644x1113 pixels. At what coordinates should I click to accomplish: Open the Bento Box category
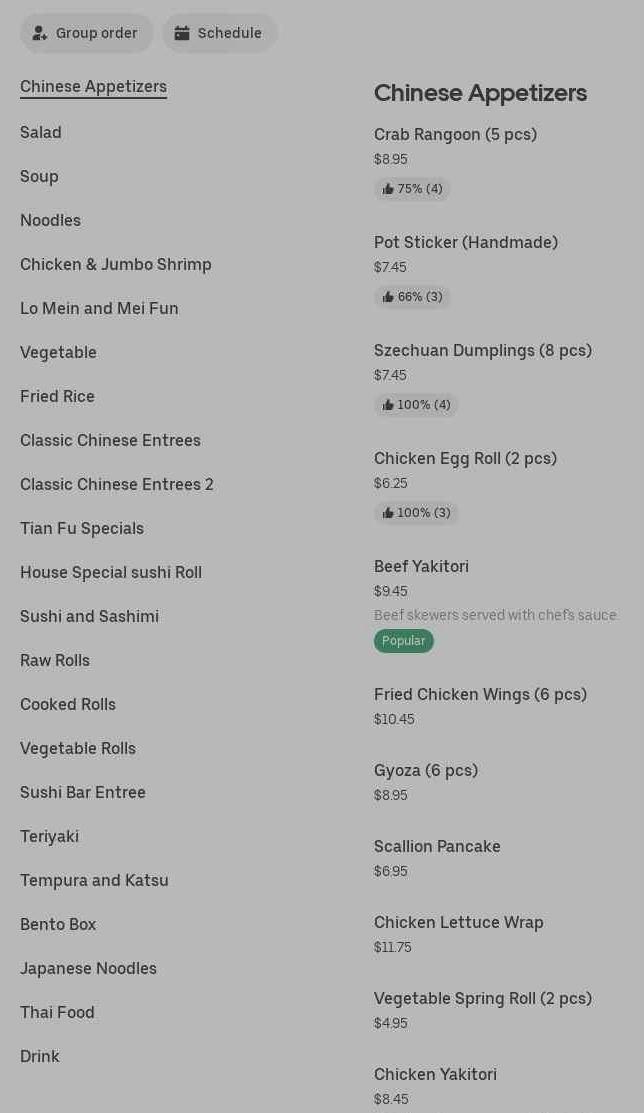click(x=58, y=924)
